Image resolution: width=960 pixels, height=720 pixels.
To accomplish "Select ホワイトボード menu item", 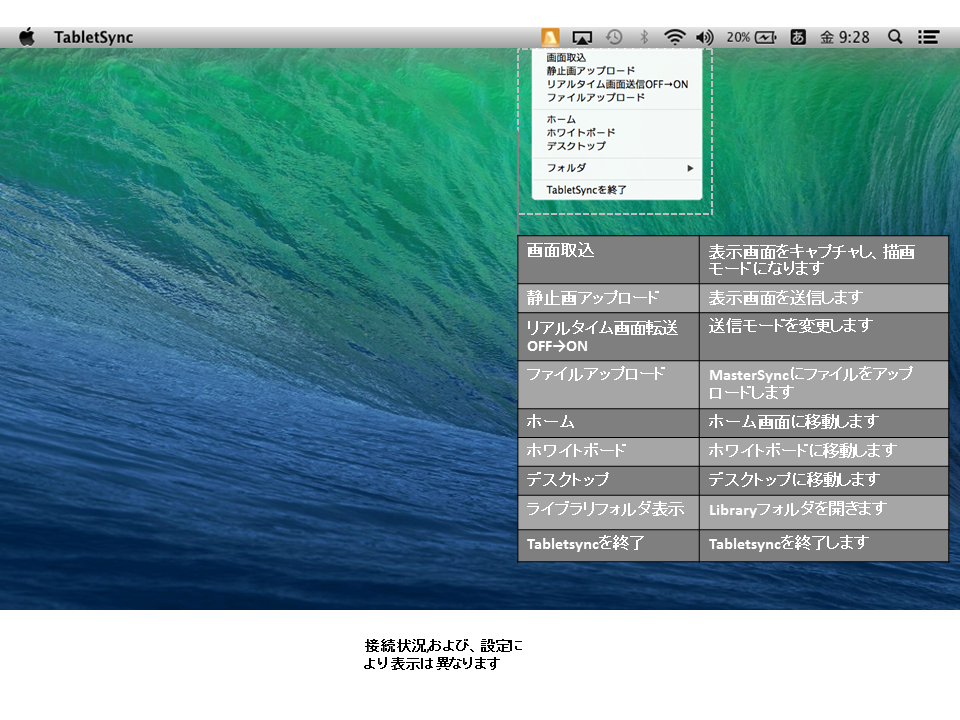I will (580, 132).
